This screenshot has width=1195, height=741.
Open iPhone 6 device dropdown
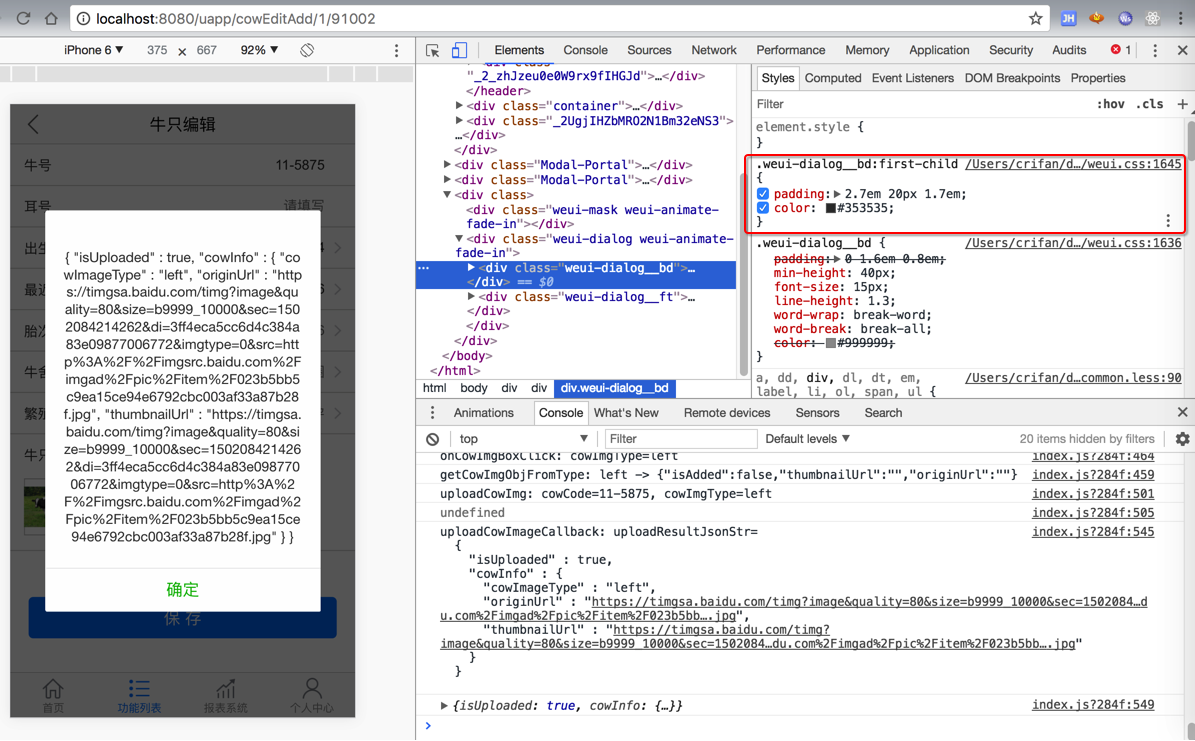[x=94, y=50]
